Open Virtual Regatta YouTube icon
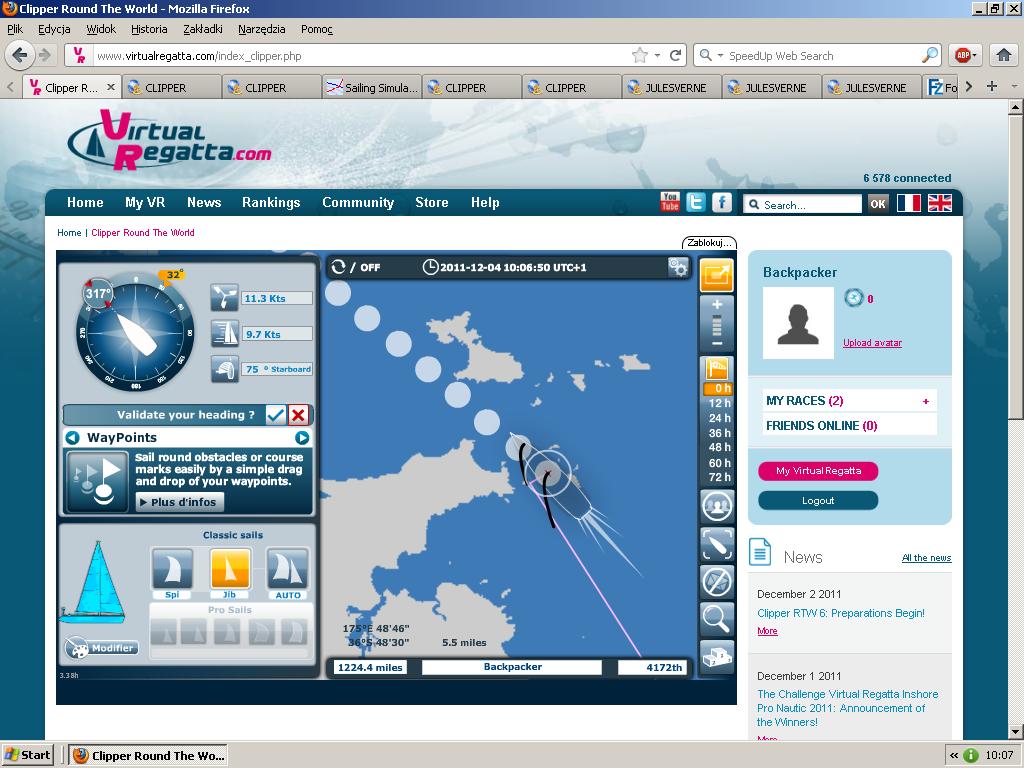This screenshot has width=1024, height=768. [670, 202]
